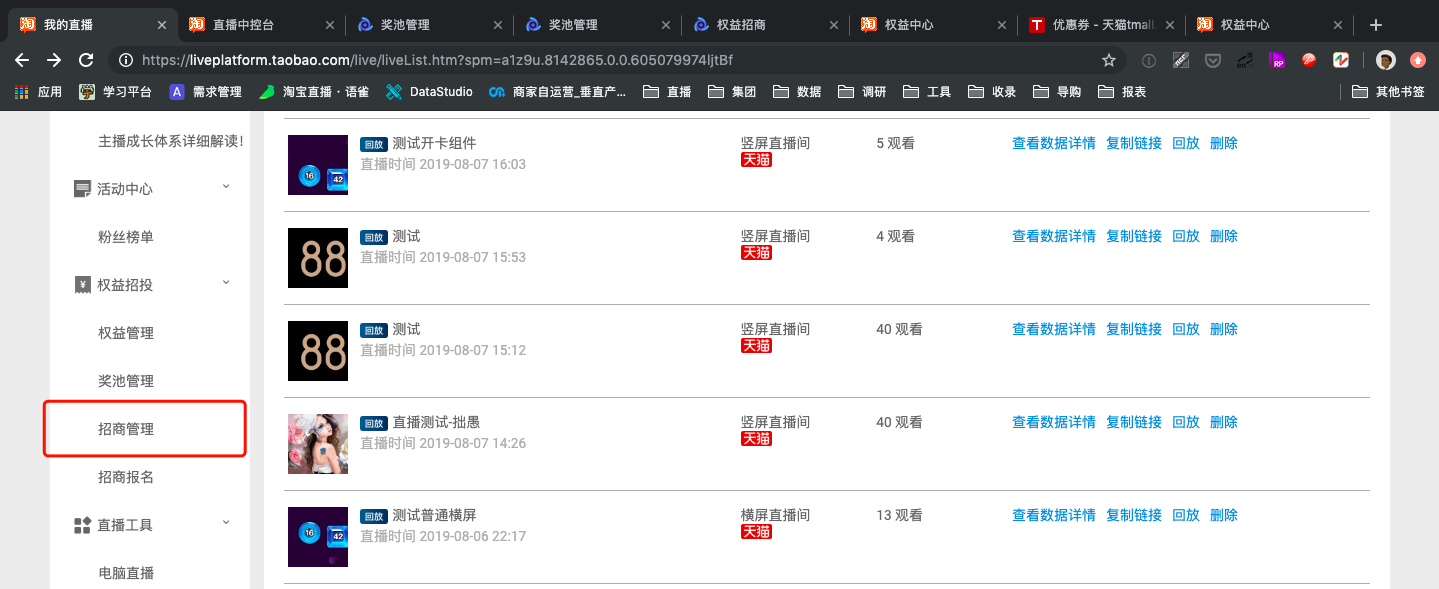Open the Chrome profile avatar
1439x589 pixels.
click(1386, 60)
